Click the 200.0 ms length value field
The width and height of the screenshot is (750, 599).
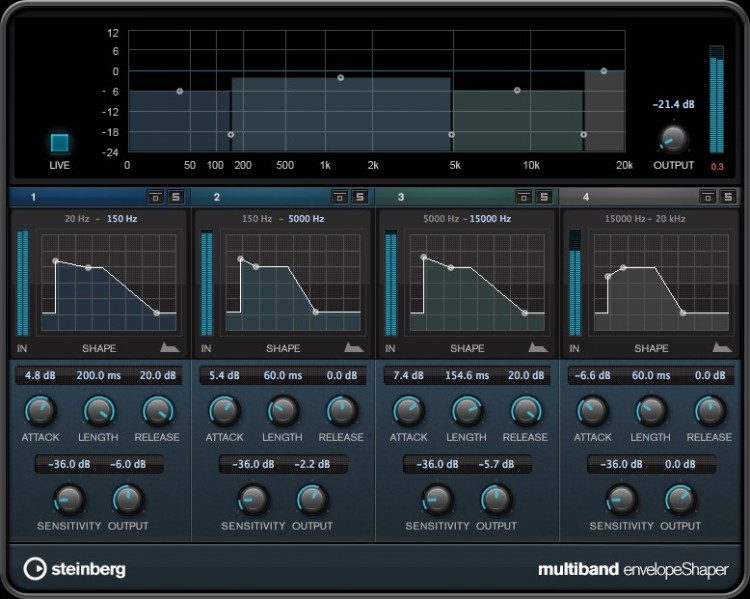click(99, 376)
